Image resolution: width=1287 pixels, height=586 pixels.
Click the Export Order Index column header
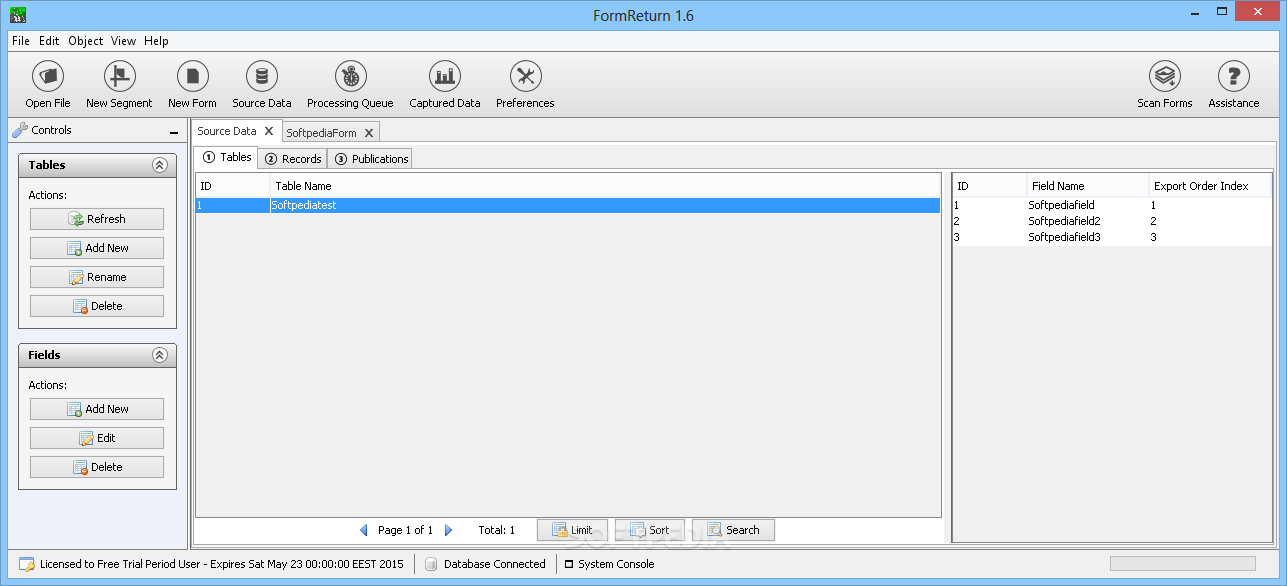[1210, 186]
